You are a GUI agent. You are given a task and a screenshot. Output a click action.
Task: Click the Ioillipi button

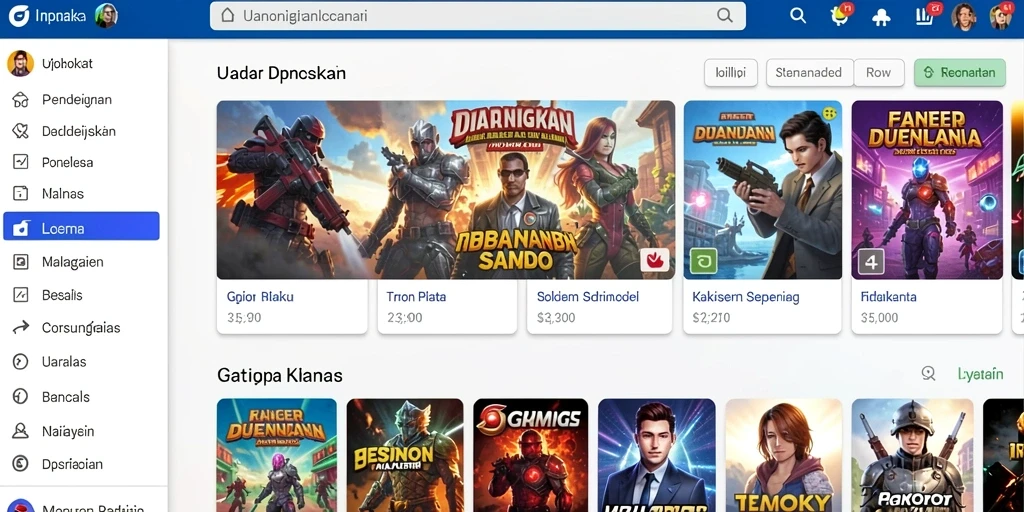(x=731, y=72)
